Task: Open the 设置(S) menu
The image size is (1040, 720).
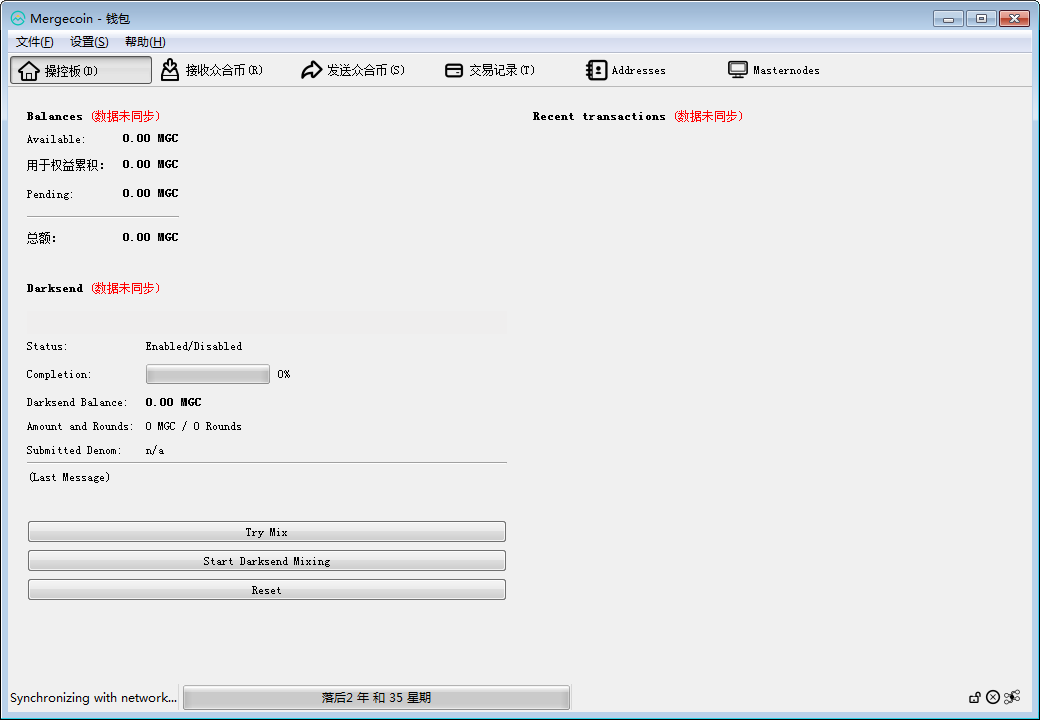Action: 89,42
